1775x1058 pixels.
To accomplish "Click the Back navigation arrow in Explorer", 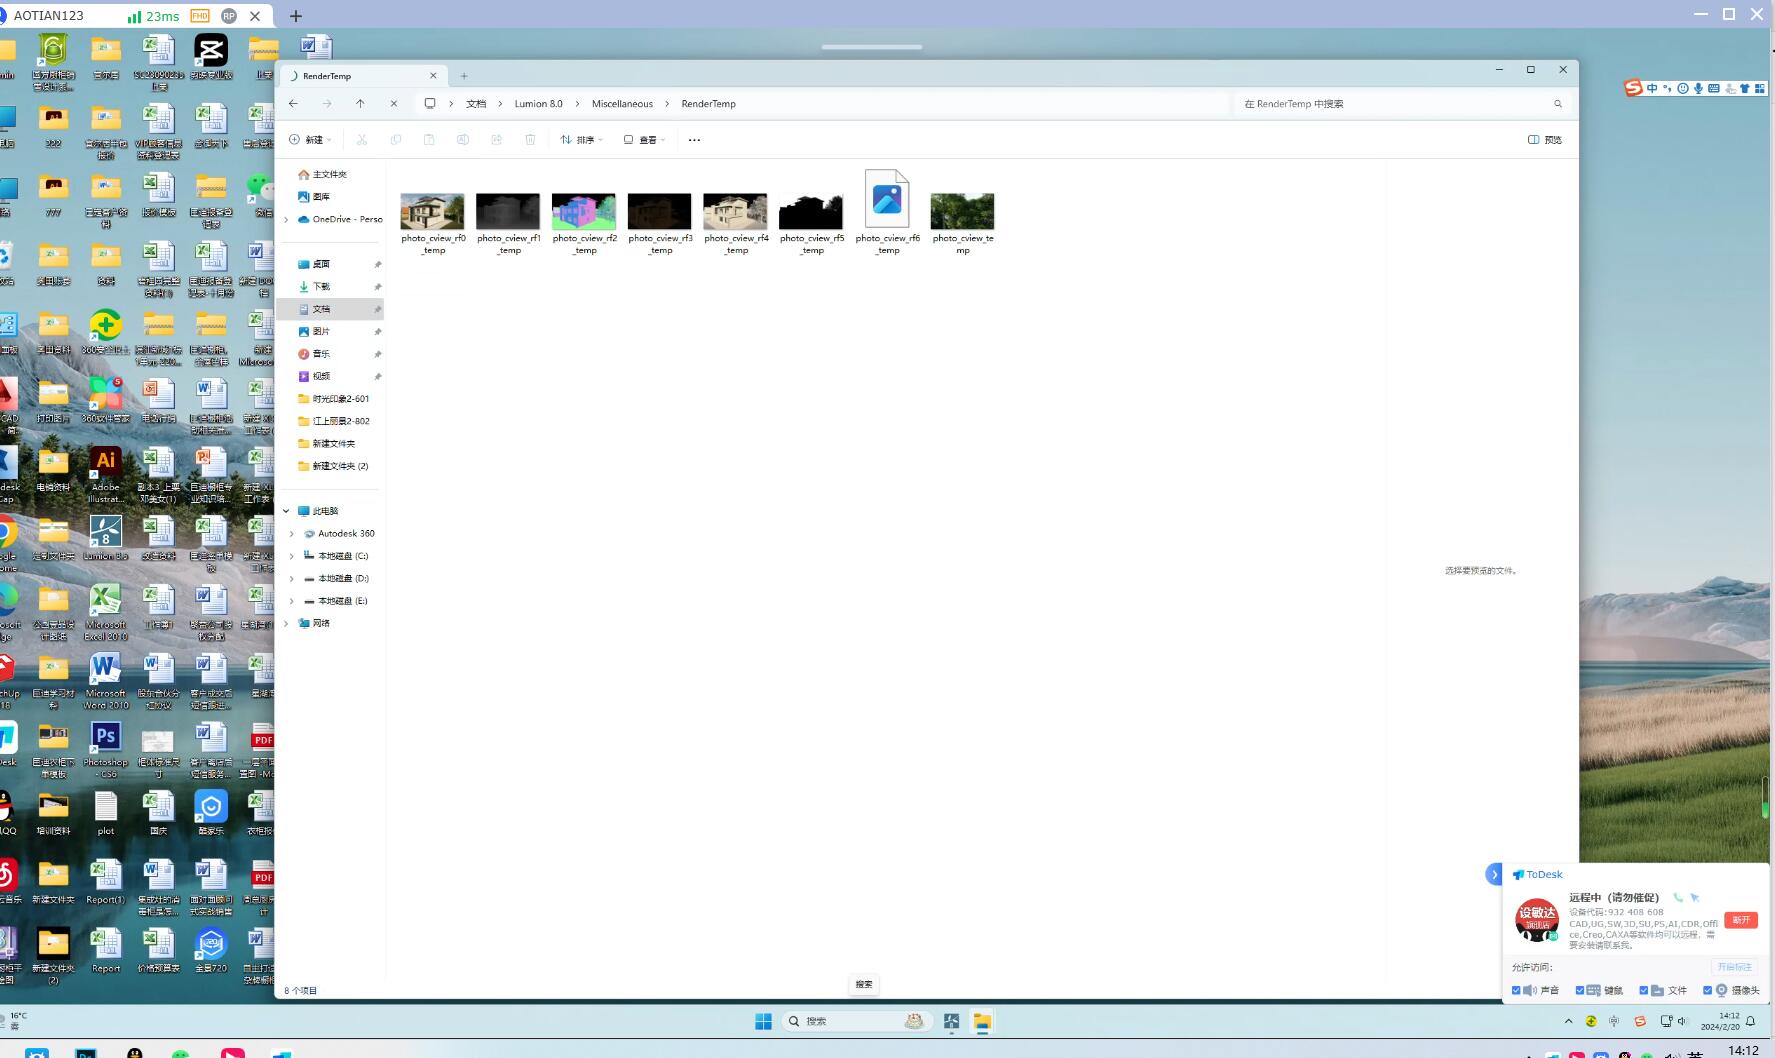I will (293, 104).
